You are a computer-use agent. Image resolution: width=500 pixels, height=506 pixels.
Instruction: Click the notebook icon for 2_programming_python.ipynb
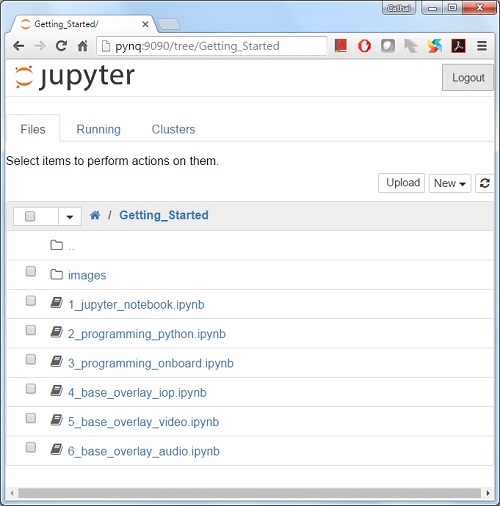56,332
